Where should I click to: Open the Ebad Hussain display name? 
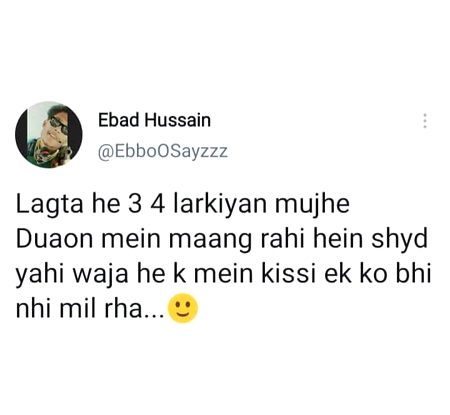click(x=154, y=120)
